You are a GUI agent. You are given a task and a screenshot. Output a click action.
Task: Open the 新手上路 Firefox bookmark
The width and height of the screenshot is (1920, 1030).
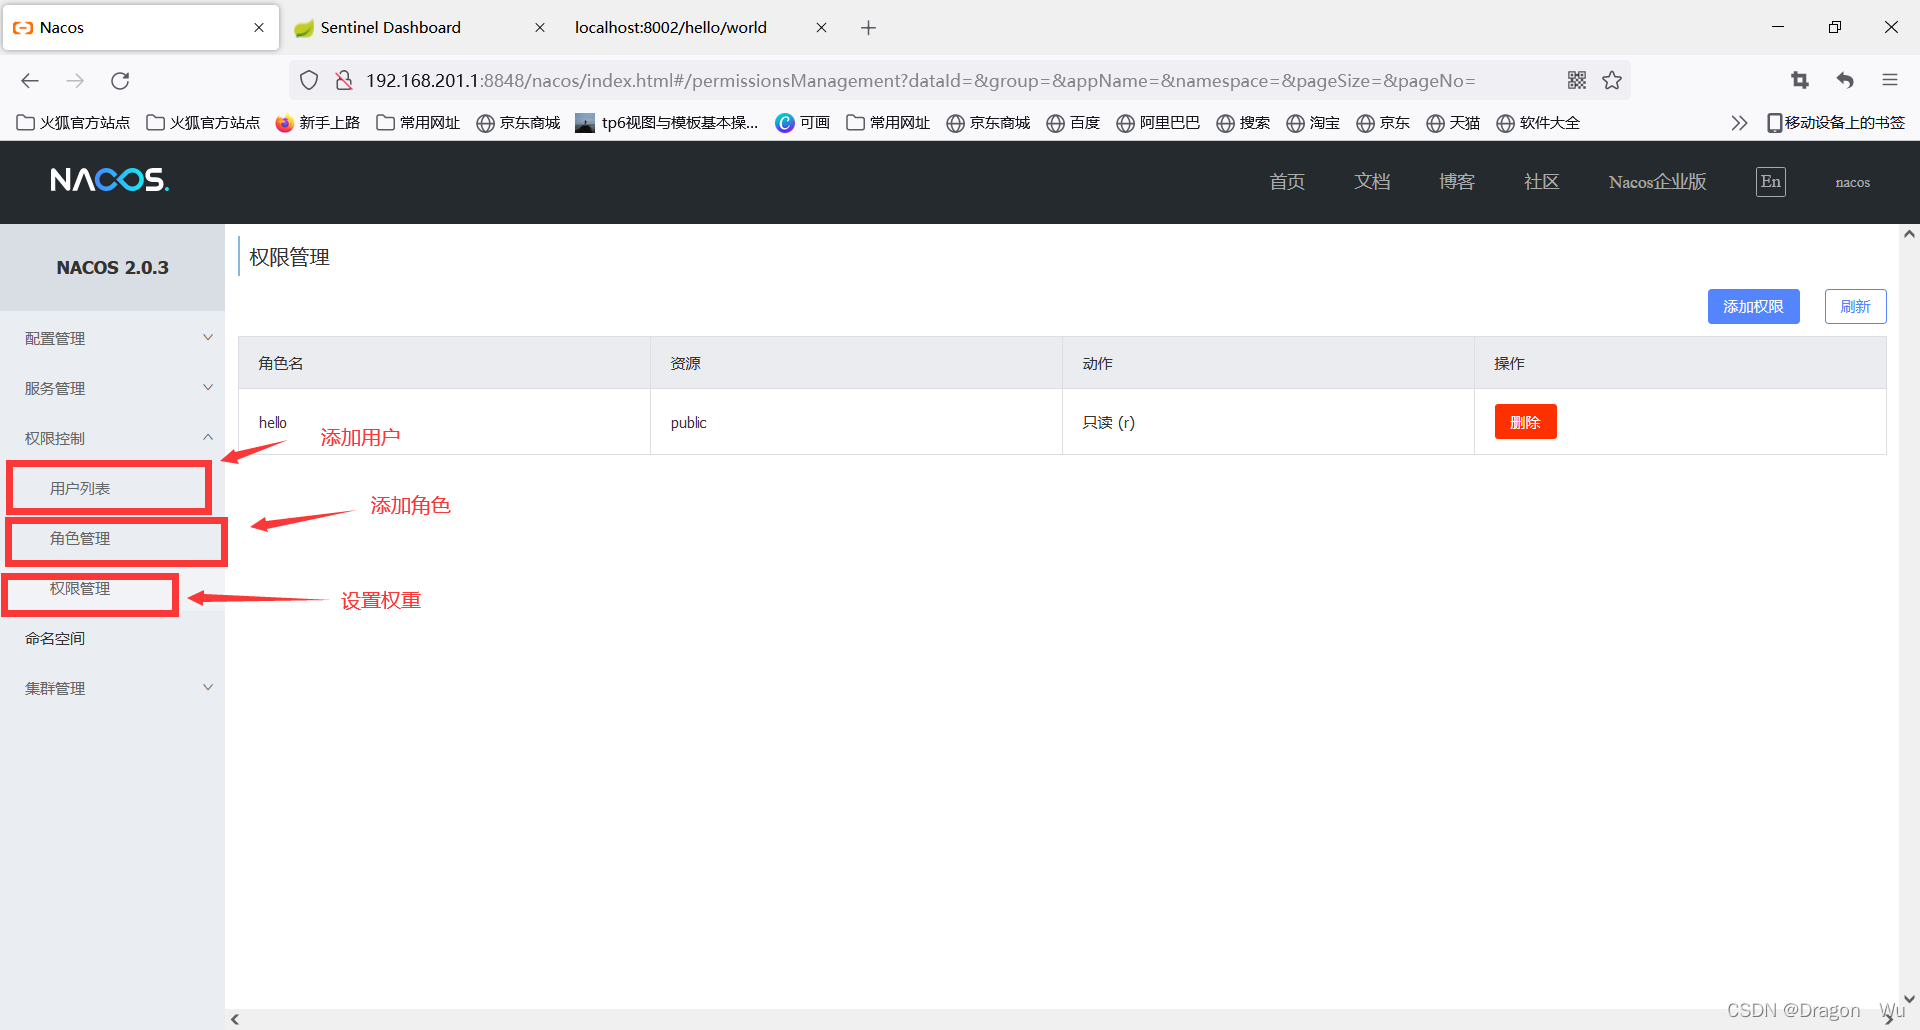(317, 123)
